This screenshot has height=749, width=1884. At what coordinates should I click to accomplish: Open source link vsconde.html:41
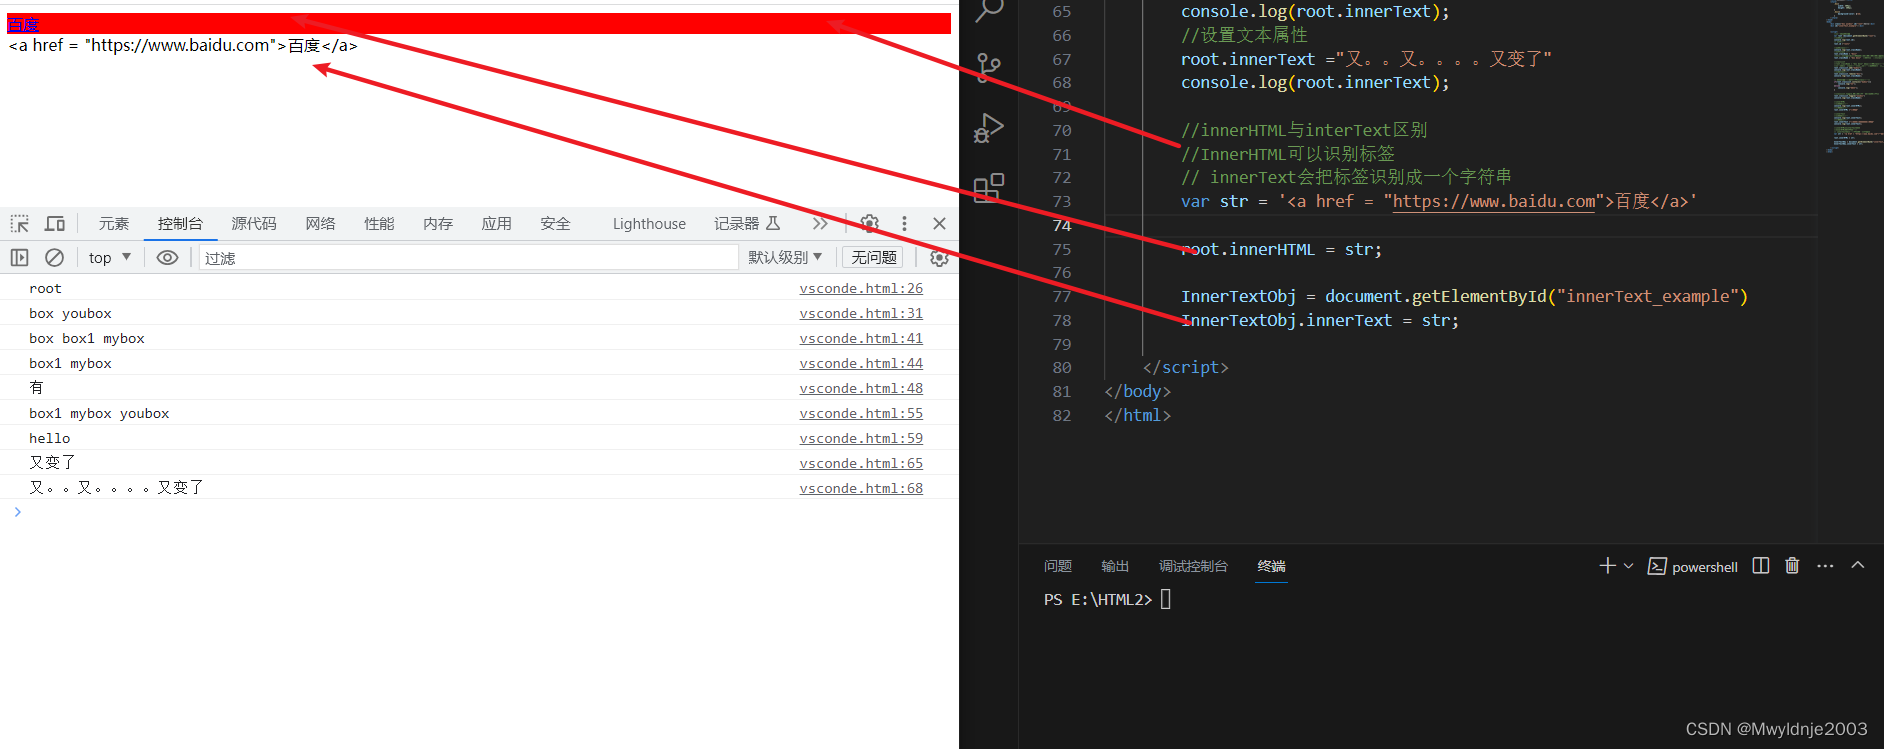point(861,338)
